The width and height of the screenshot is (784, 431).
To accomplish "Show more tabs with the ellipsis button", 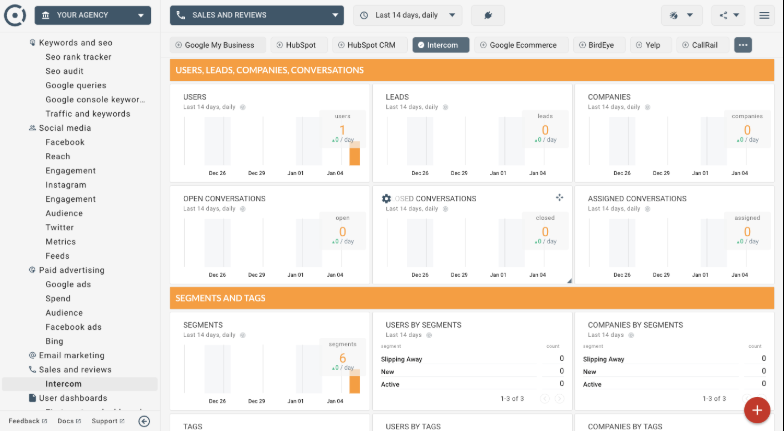I will click(743, 45).
